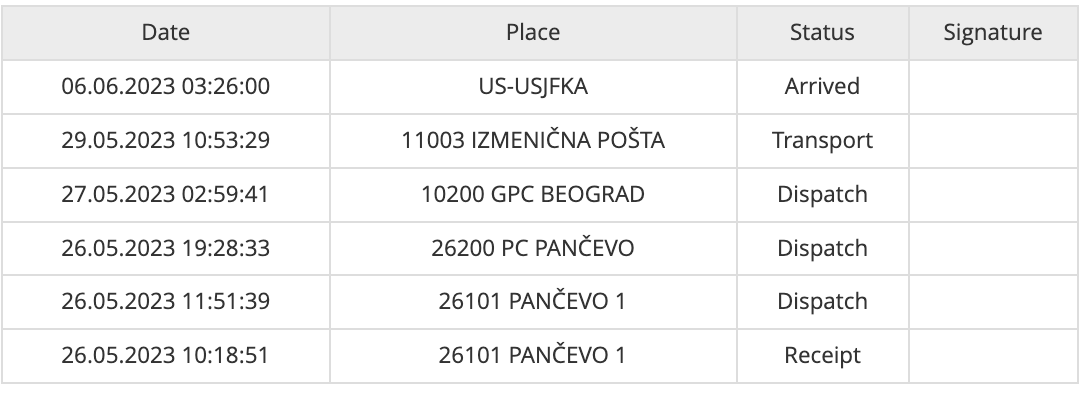The width and height of the screenshot is (1088, 410).
Task: Select the 26200 PC PANČEVO cell
Action: point(533,248)
